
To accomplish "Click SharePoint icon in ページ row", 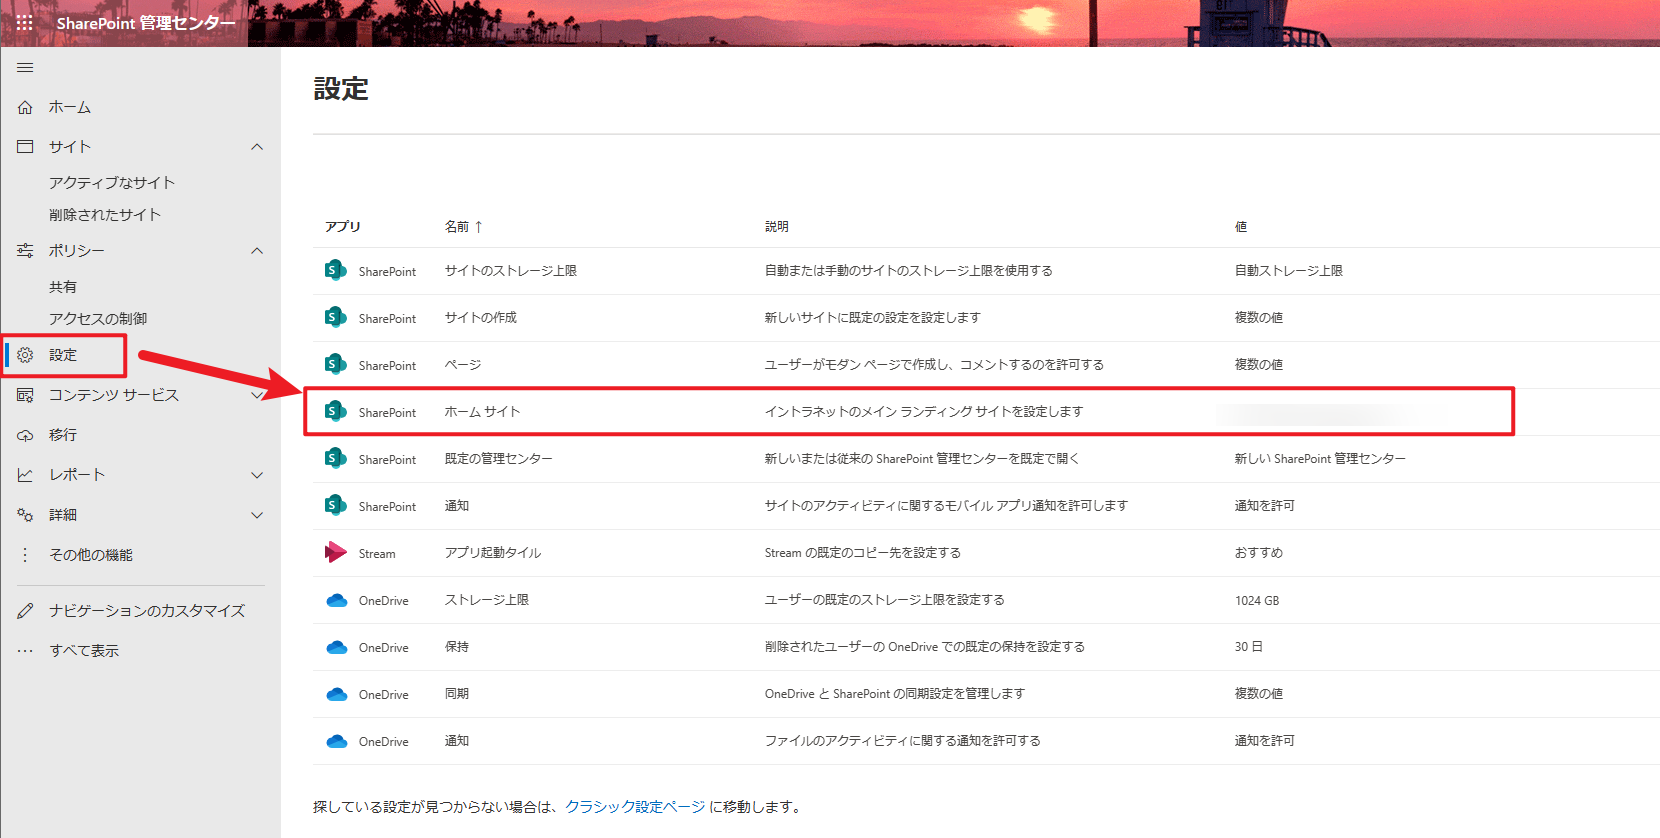I will (x=336, y=364).
